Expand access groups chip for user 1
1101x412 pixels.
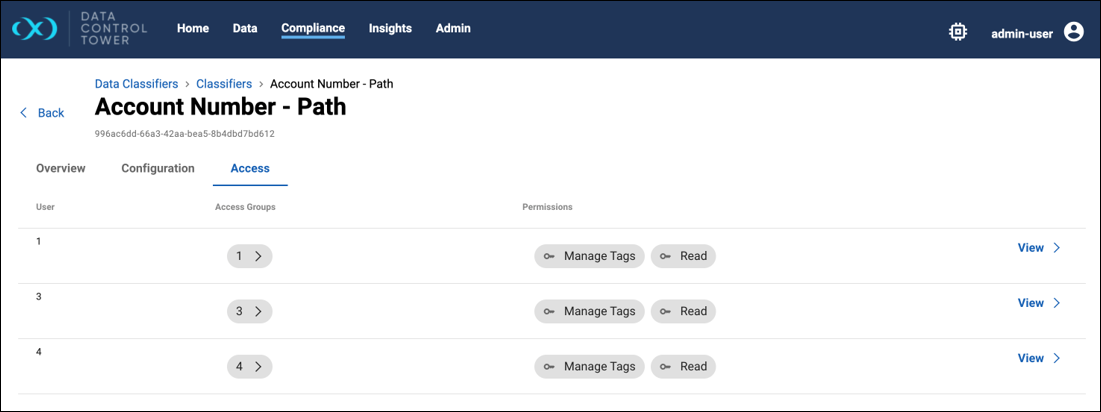pyautogui.click(x=249, y=256)
